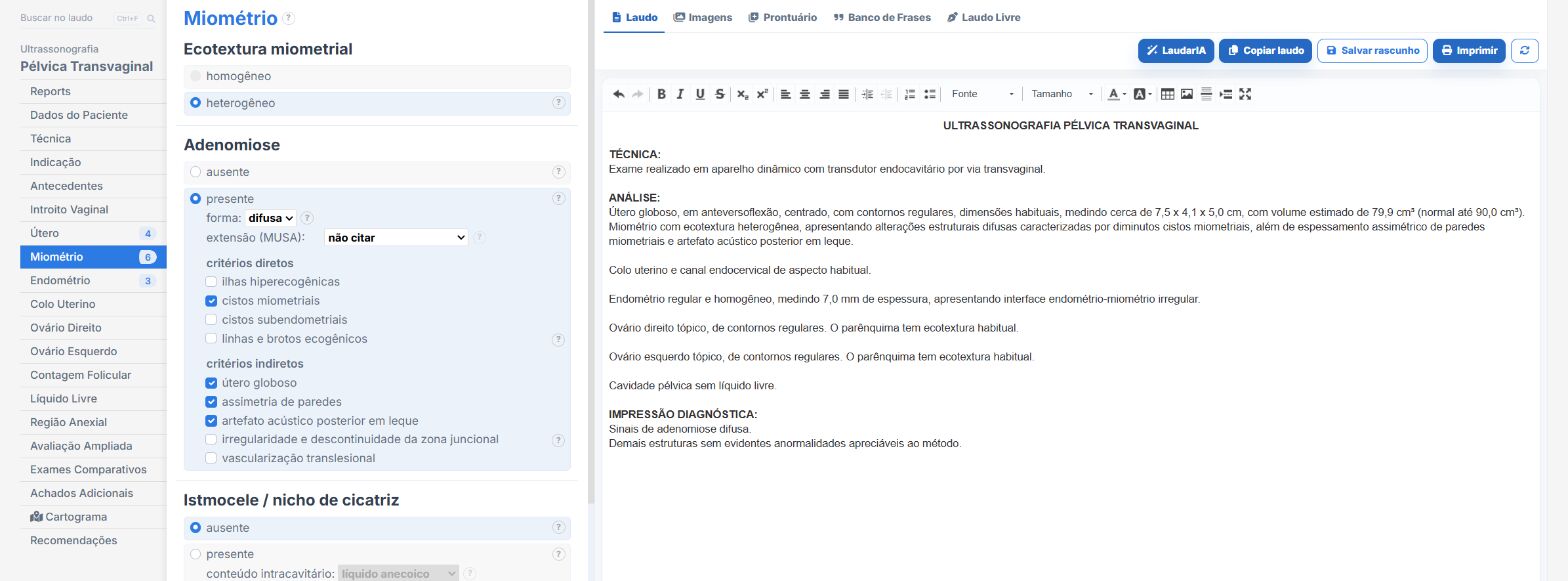The width and height of the screenshot is (1568, 581).
Task: Apply underline formatting in the editor toolbar
Action: click(700, 94)
